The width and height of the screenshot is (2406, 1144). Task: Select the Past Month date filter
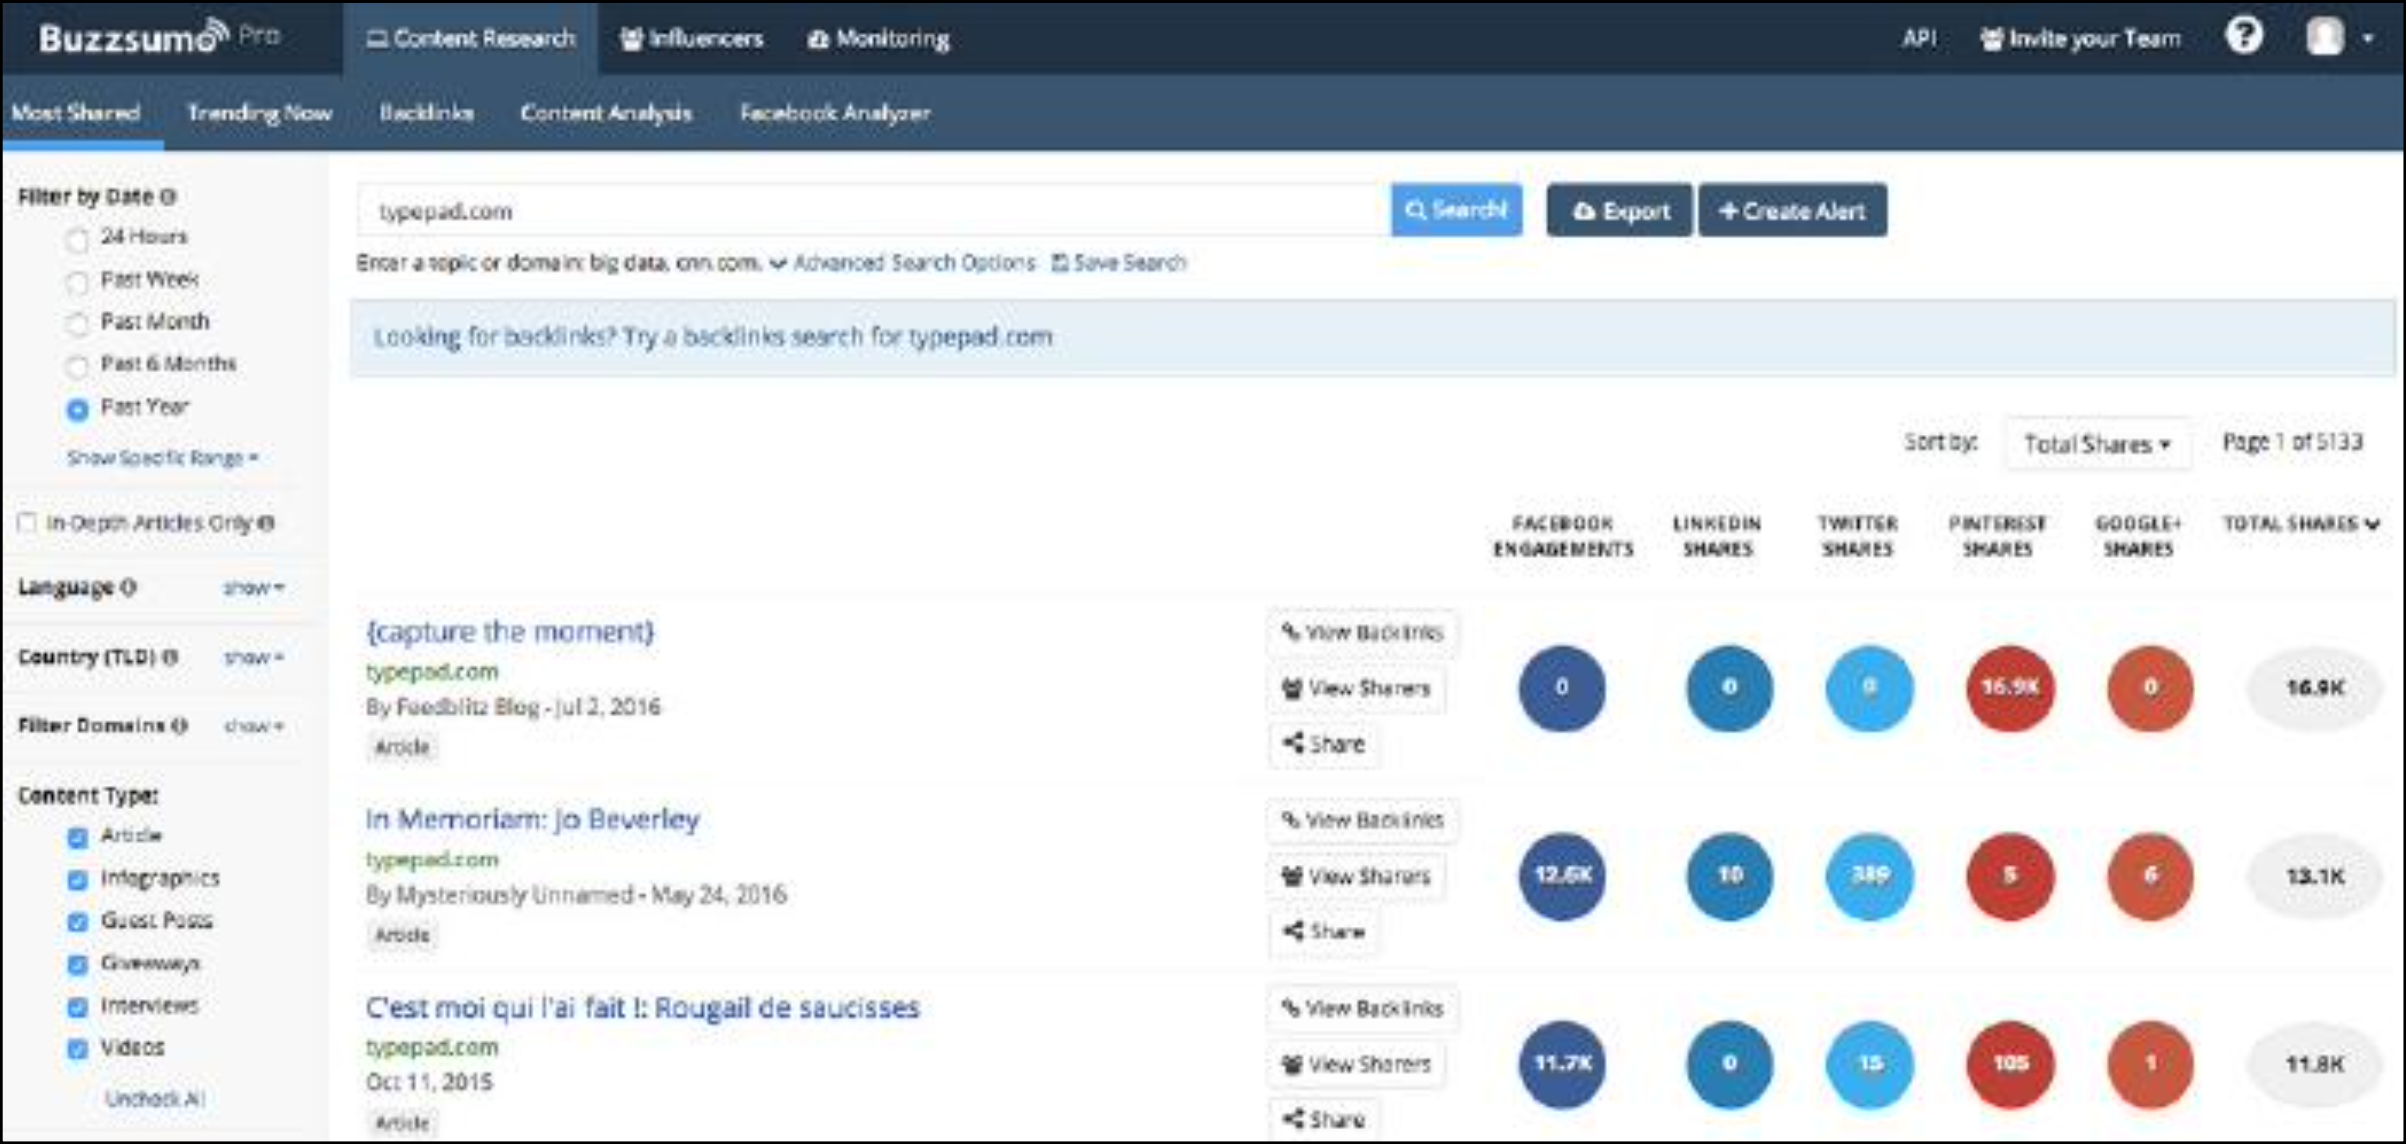tap(77, 324)
